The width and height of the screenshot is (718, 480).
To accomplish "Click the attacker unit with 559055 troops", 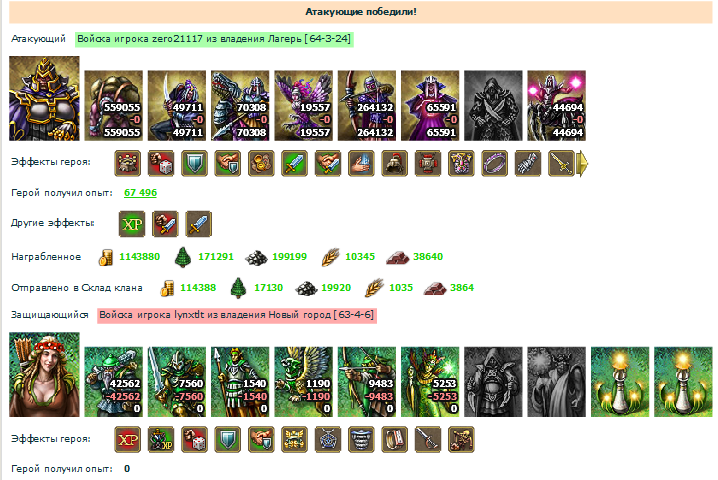I will [114, 105].
